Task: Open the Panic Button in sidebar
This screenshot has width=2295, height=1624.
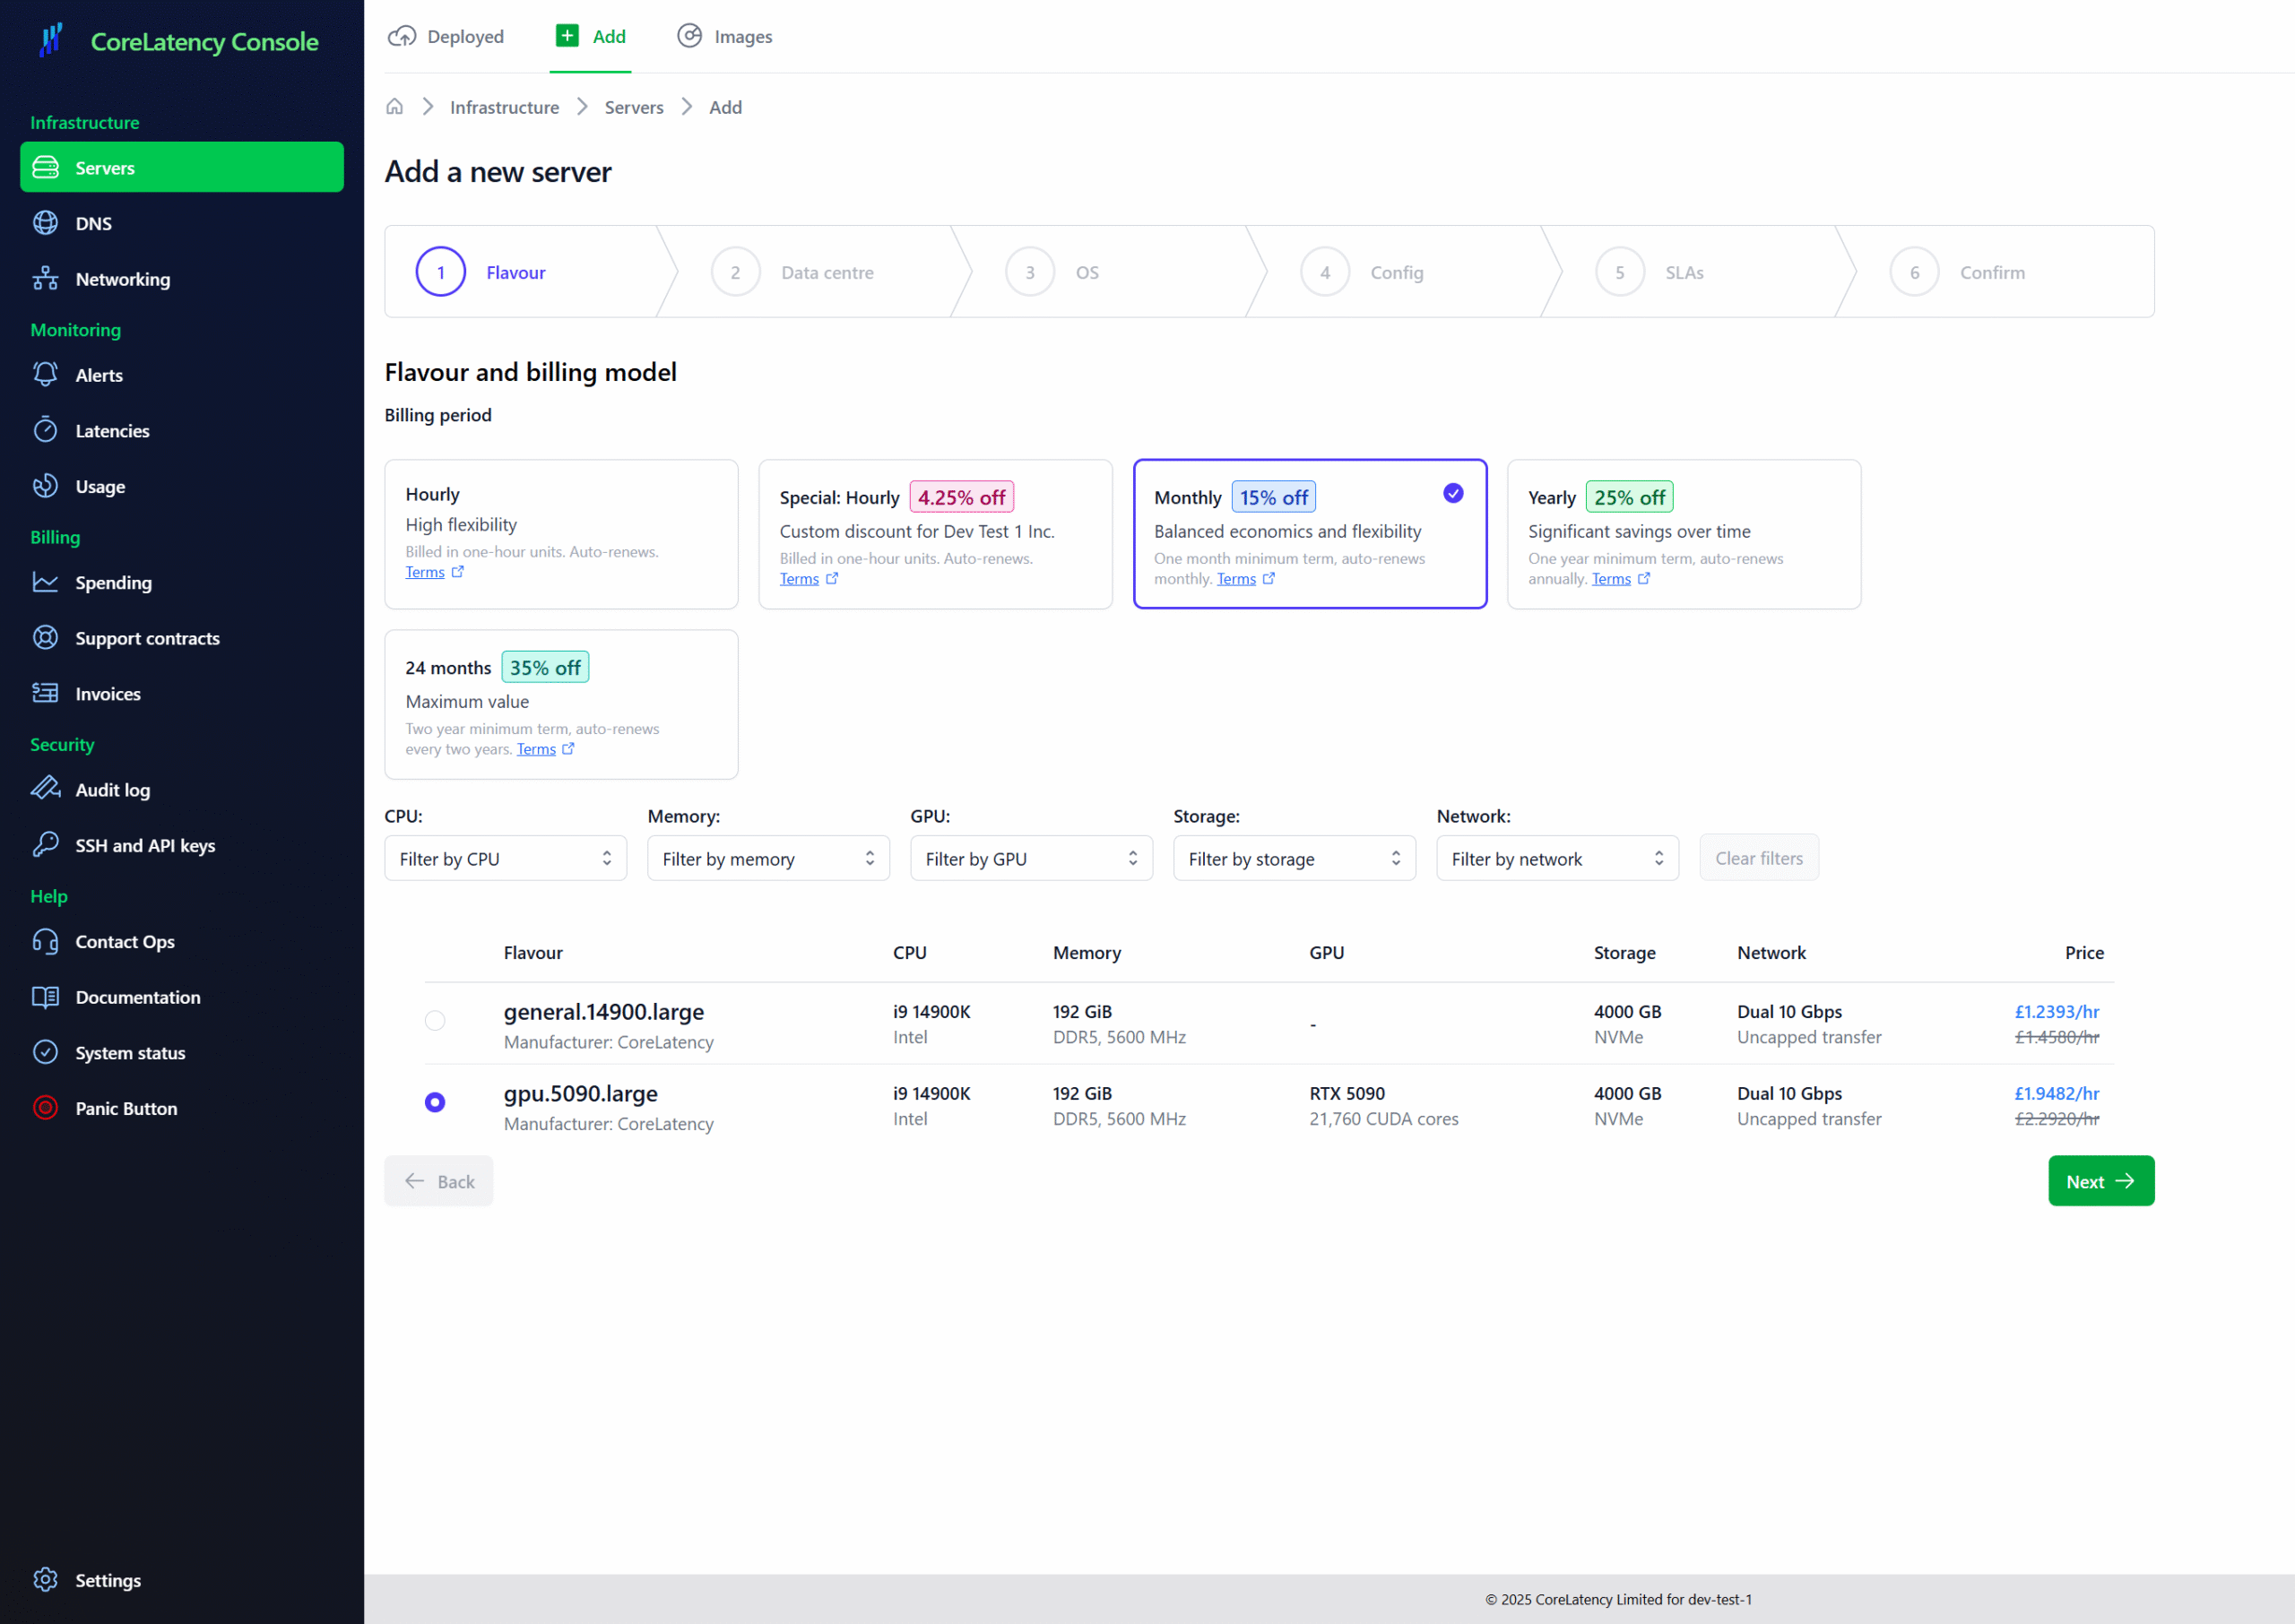Action: click(x=125, y=1108)
